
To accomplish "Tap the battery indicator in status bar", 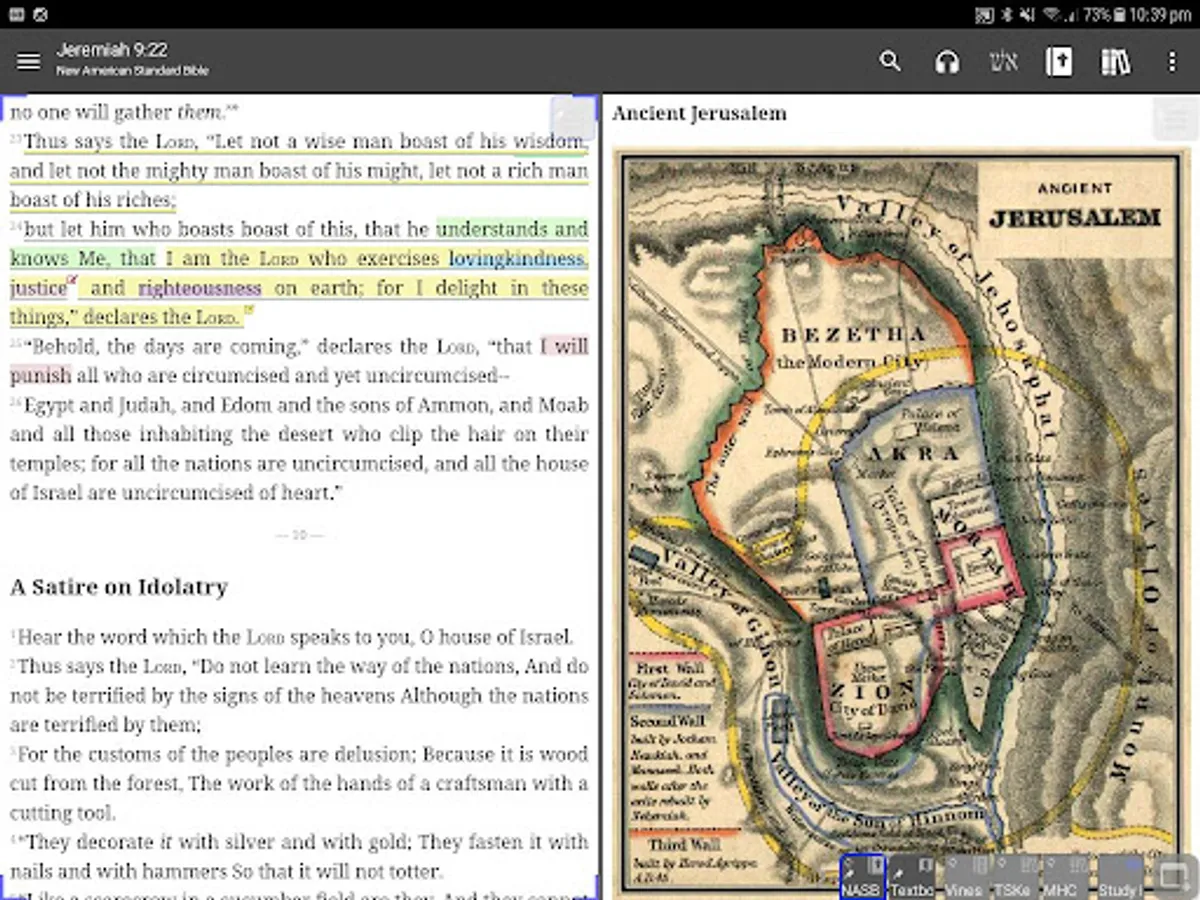I will (x=1120, y=14).
